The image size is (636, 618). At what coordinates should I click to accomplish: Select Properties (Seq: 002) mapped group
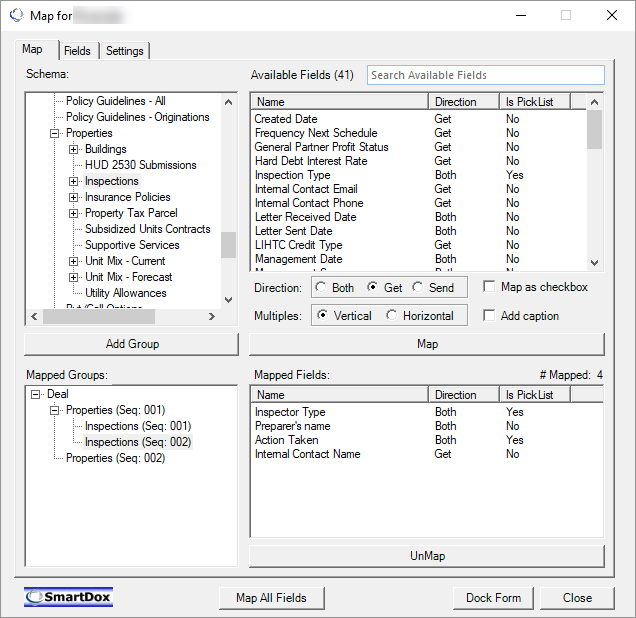tap(116, 458)
